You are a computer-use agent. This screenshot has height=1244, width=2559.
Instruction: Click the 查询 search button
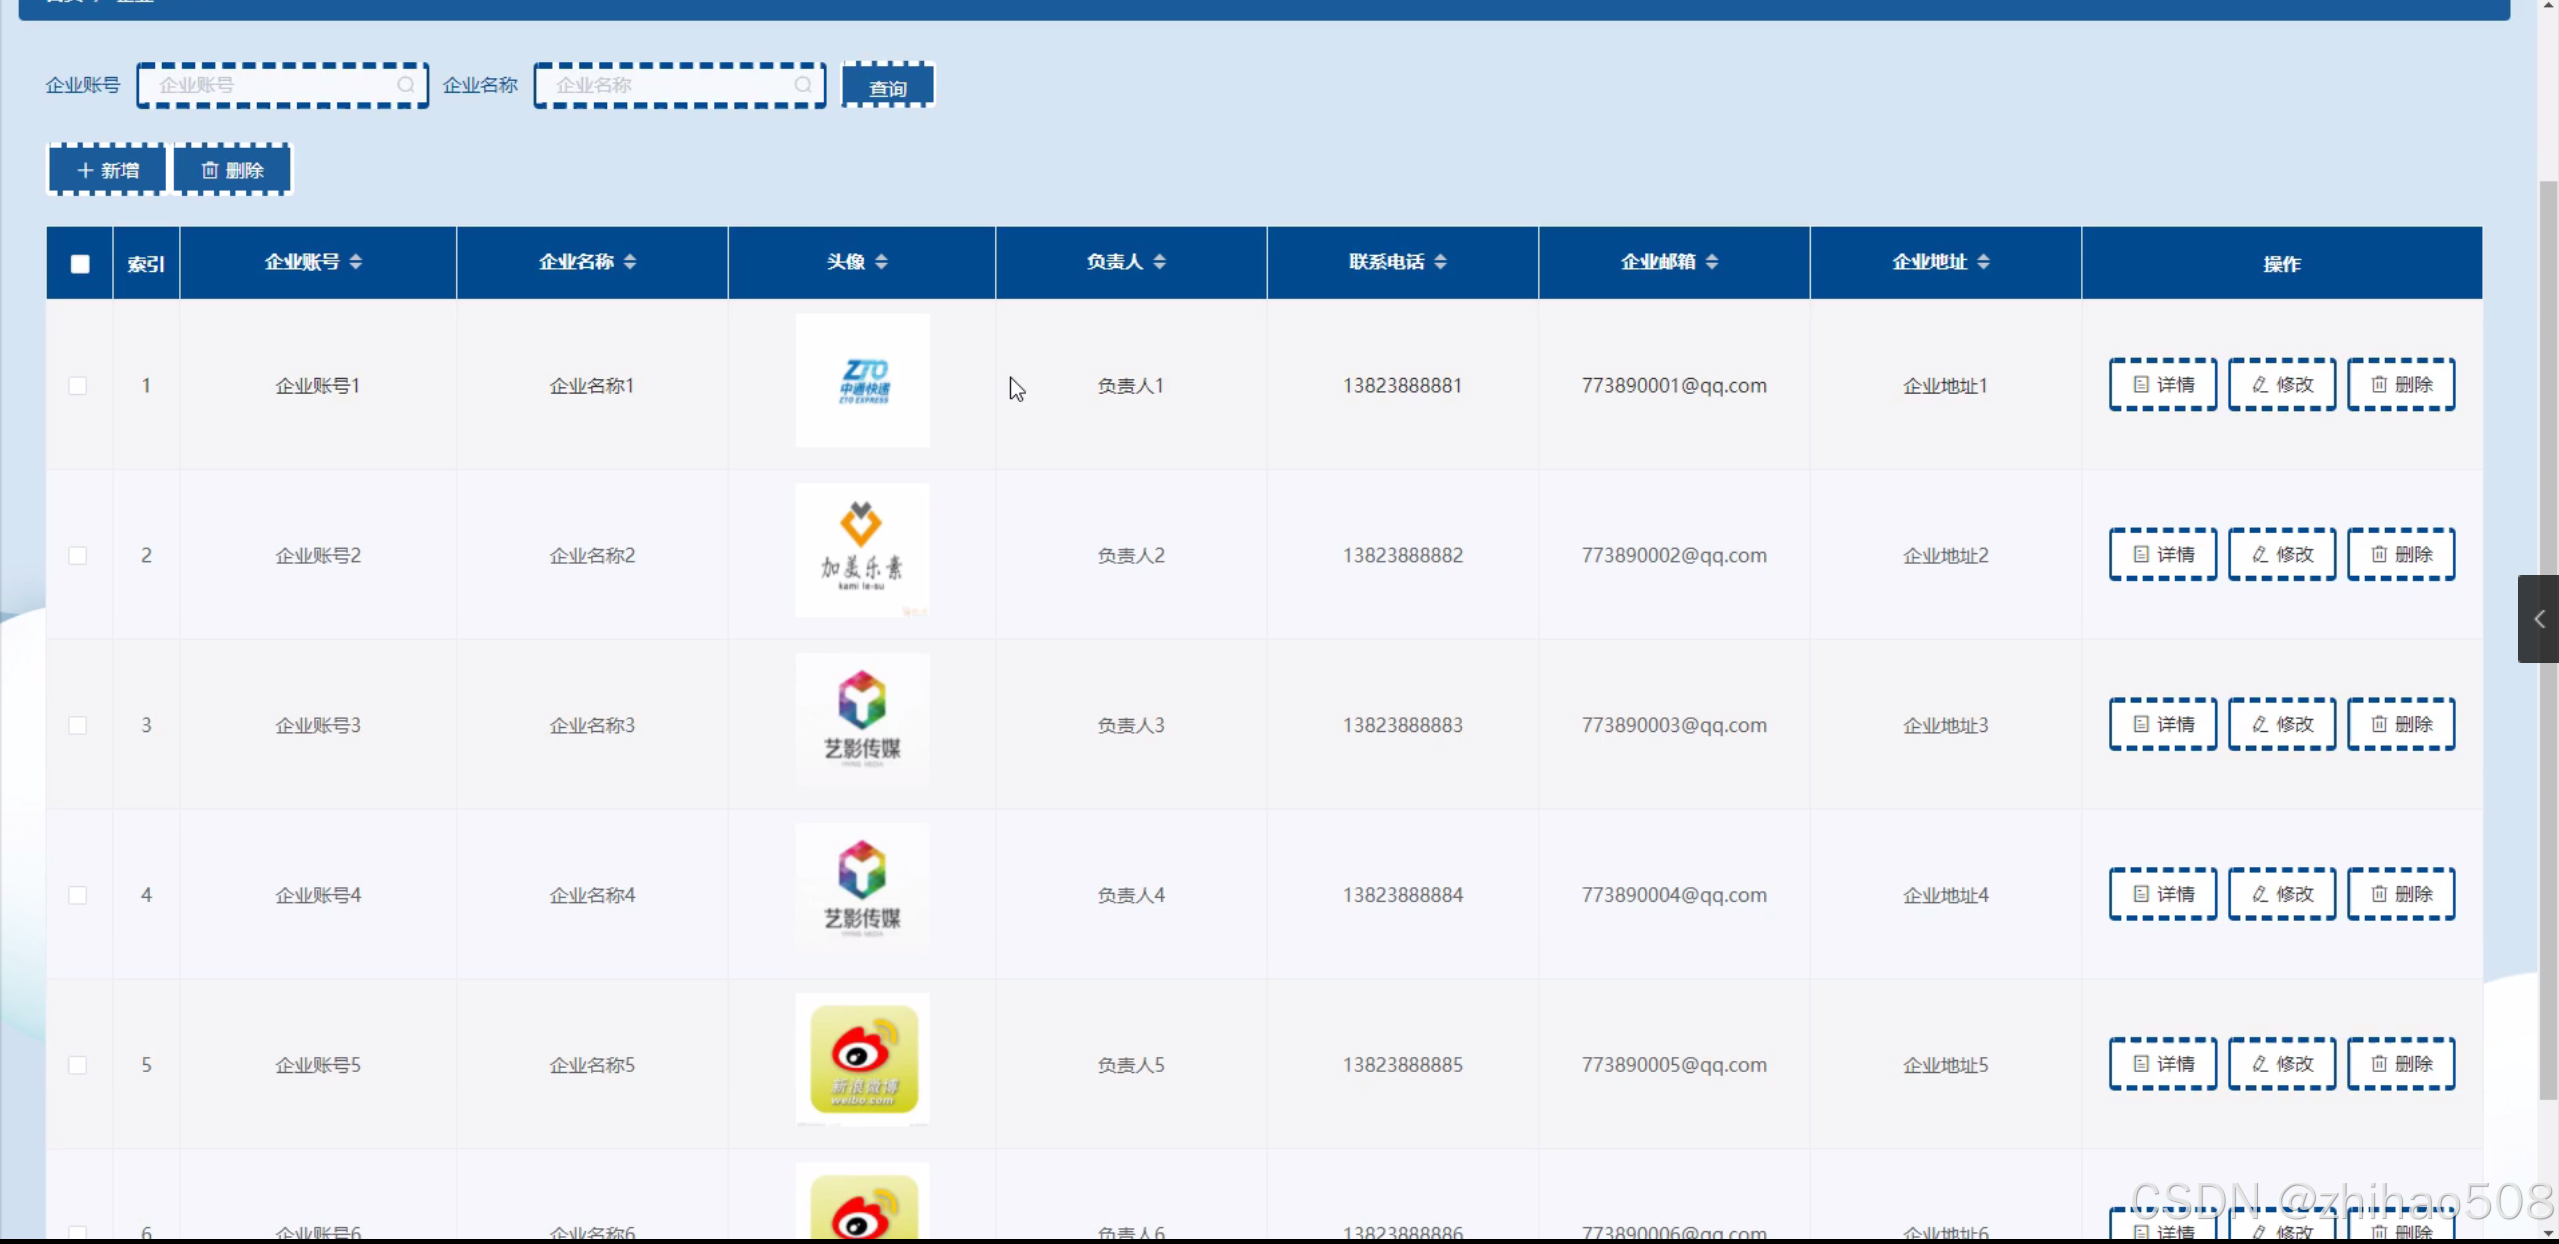[887, 86]
